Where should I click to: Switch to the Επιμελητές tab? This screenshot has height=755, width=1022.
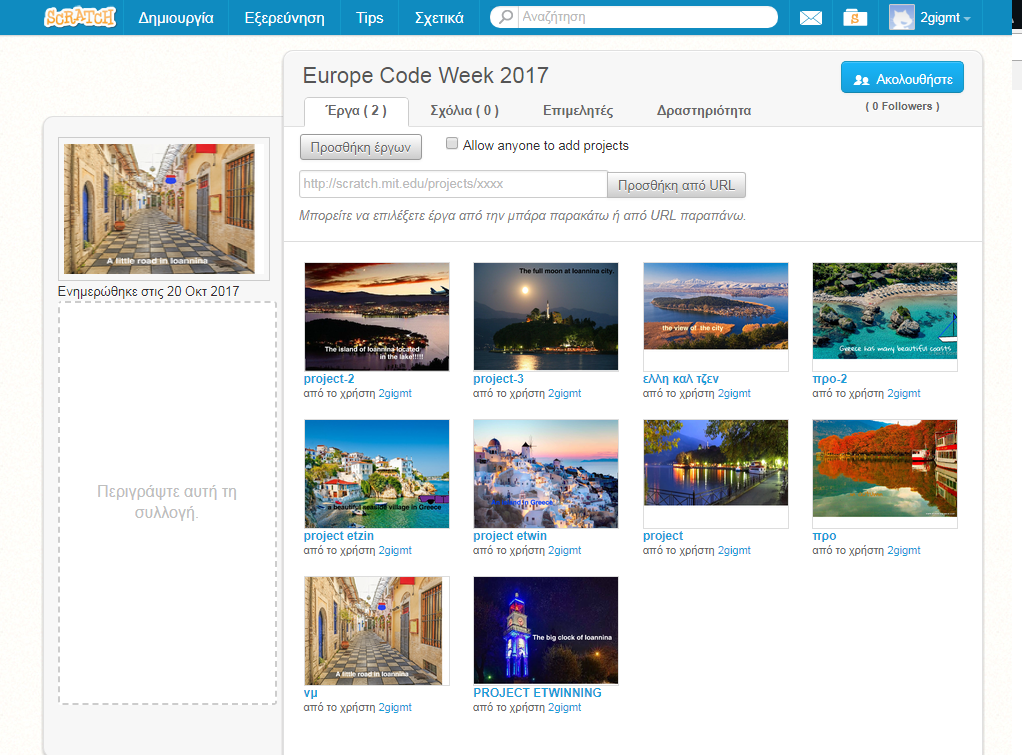click(578, 111)
